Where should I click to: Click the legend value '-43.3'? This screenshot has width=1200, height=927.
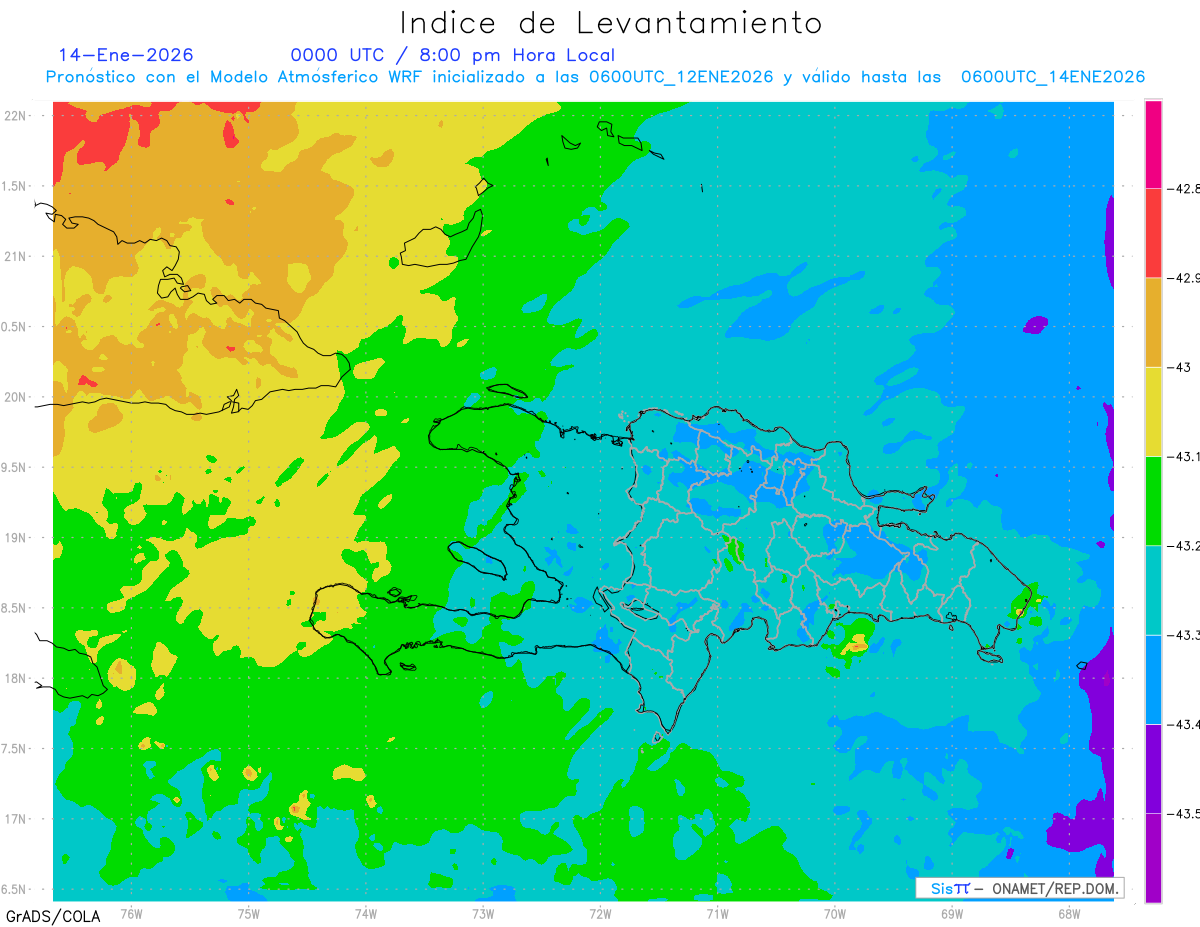1184,635
